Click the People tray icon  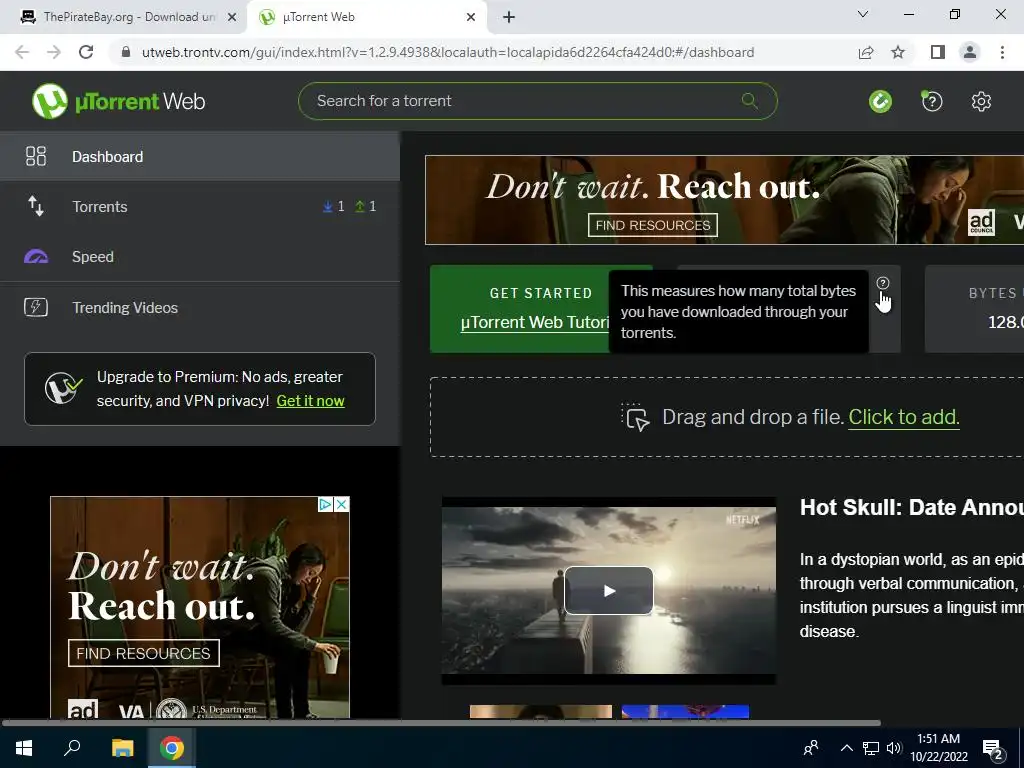[x=811, y=748]
